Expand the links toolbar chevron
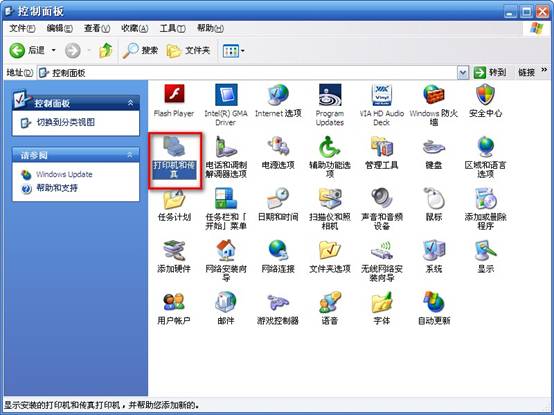 544,70
